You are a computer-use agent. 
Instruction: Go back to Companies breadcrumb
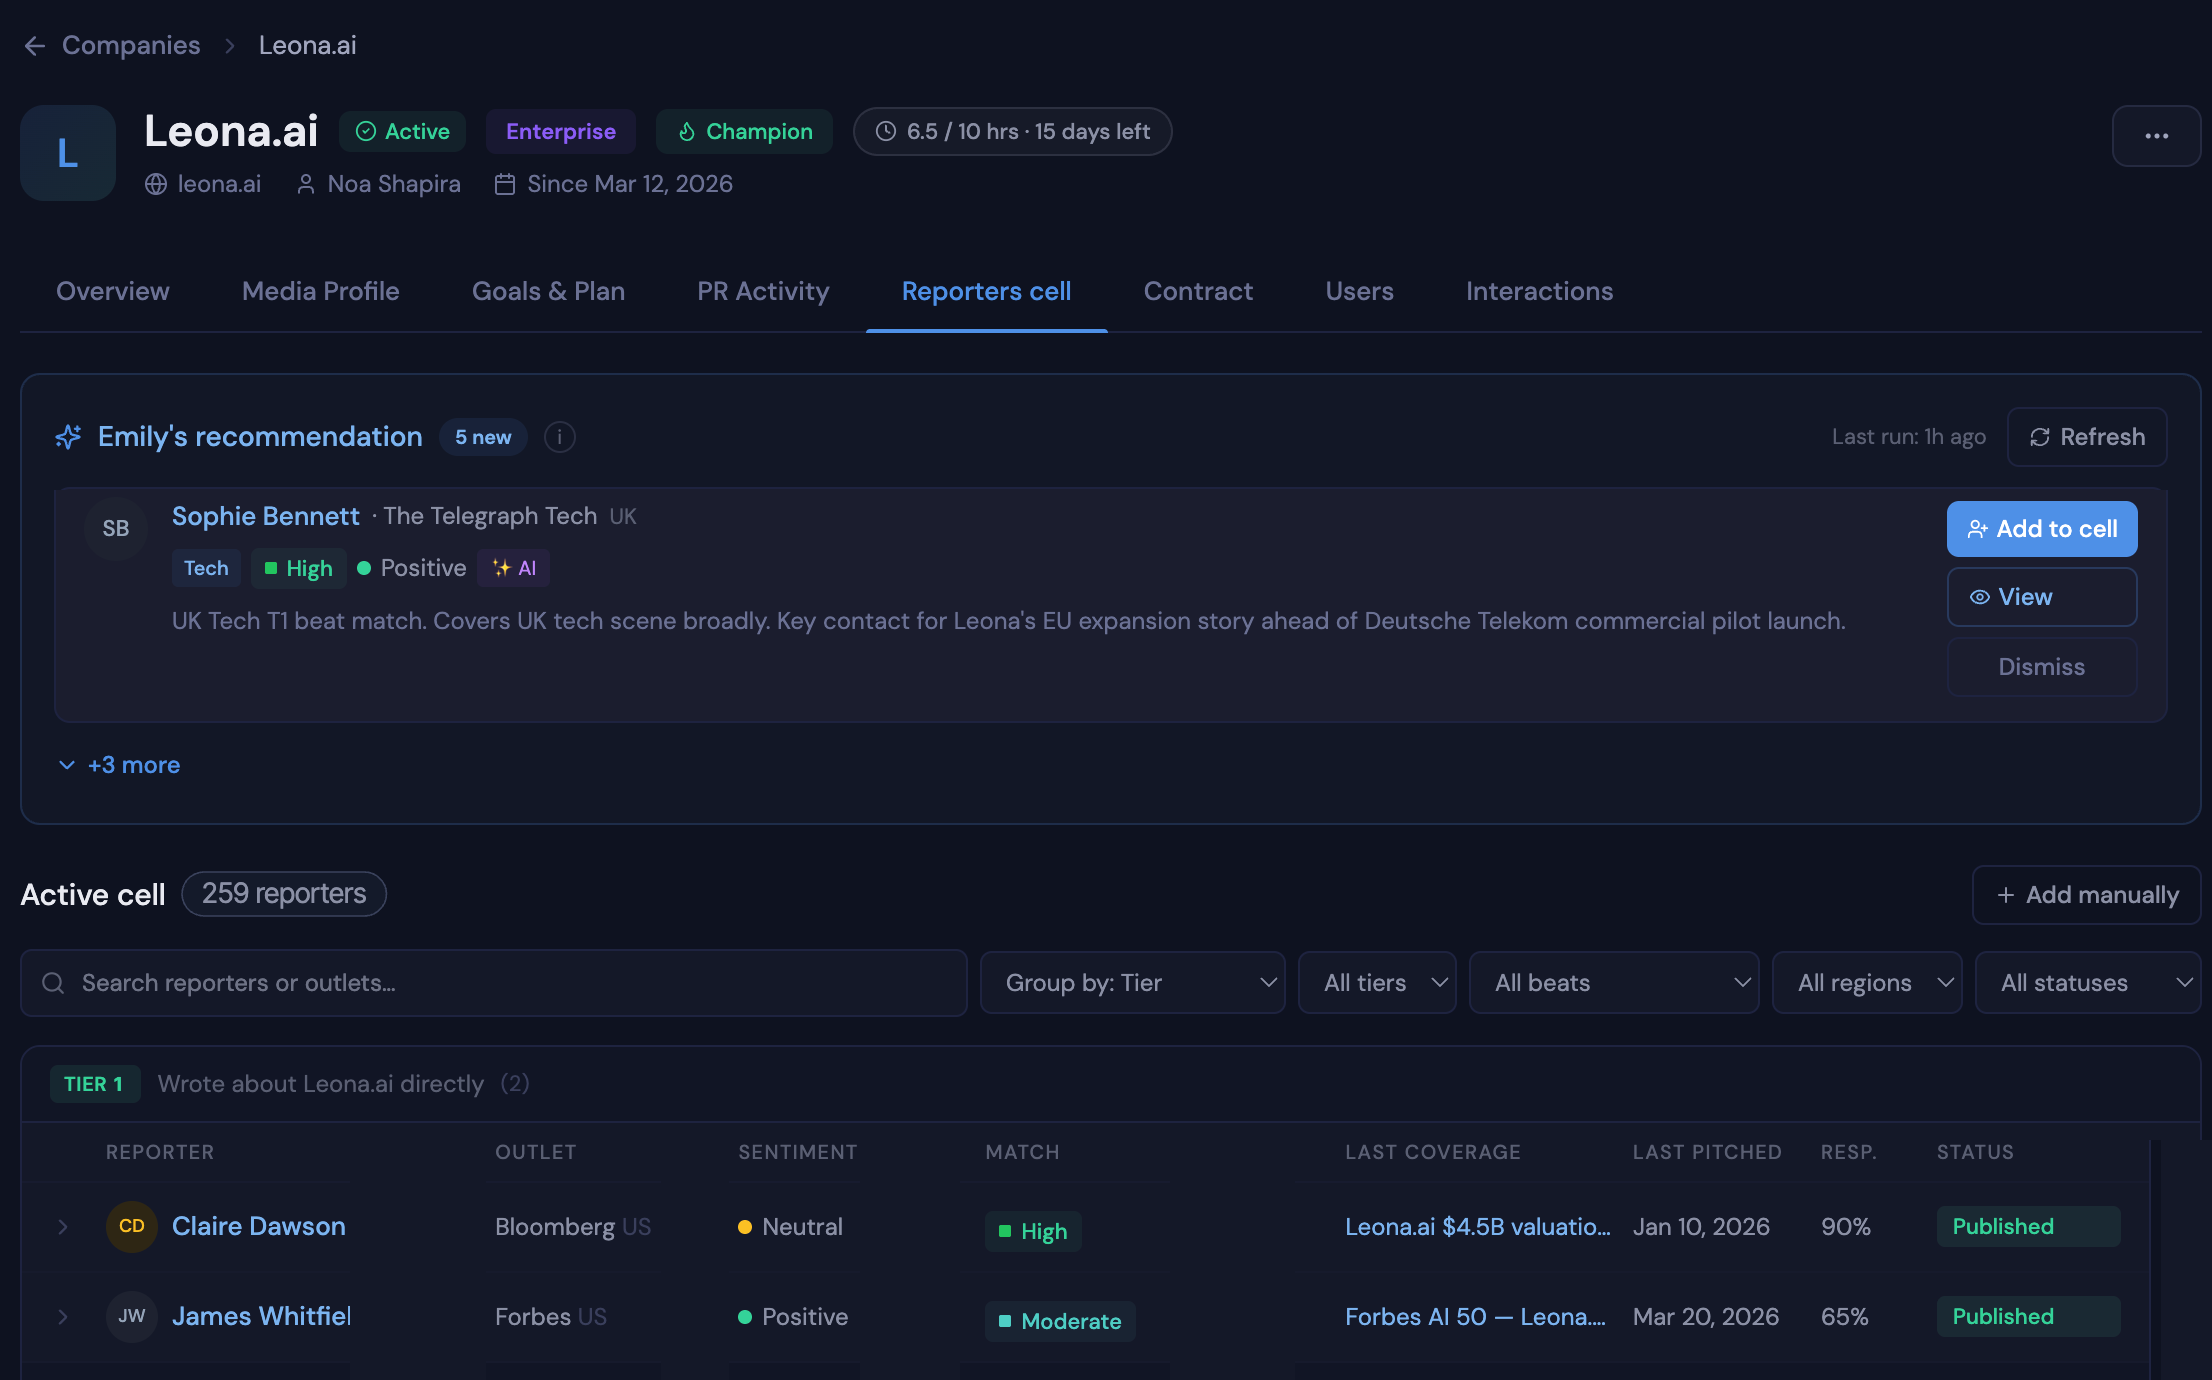[x=131, y=45]
